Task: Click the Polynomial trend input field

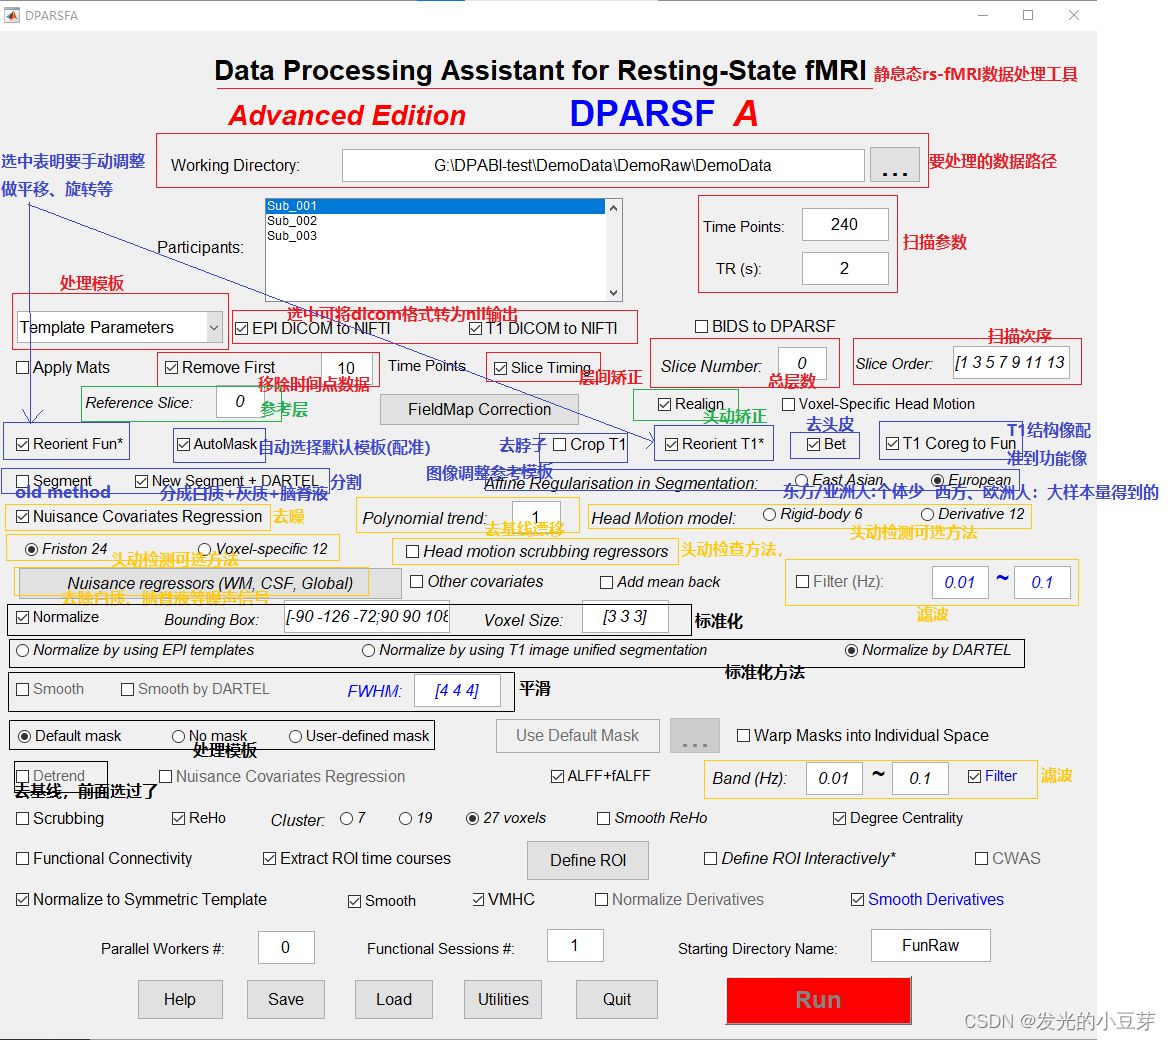Action: (x=535, y=517)
